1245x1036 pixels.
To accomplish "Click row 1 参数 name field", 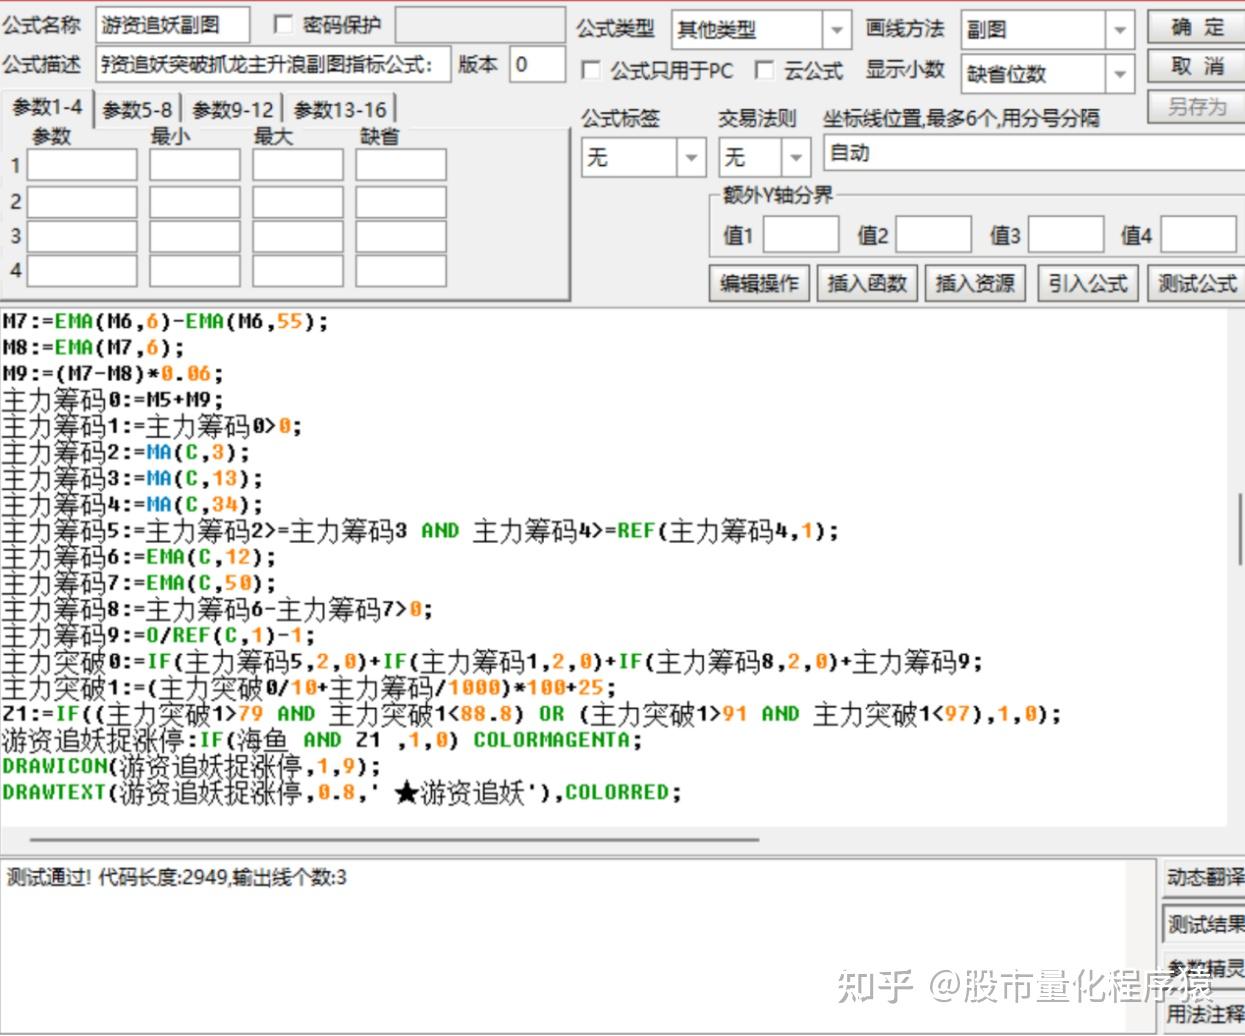I will (82, 165).
